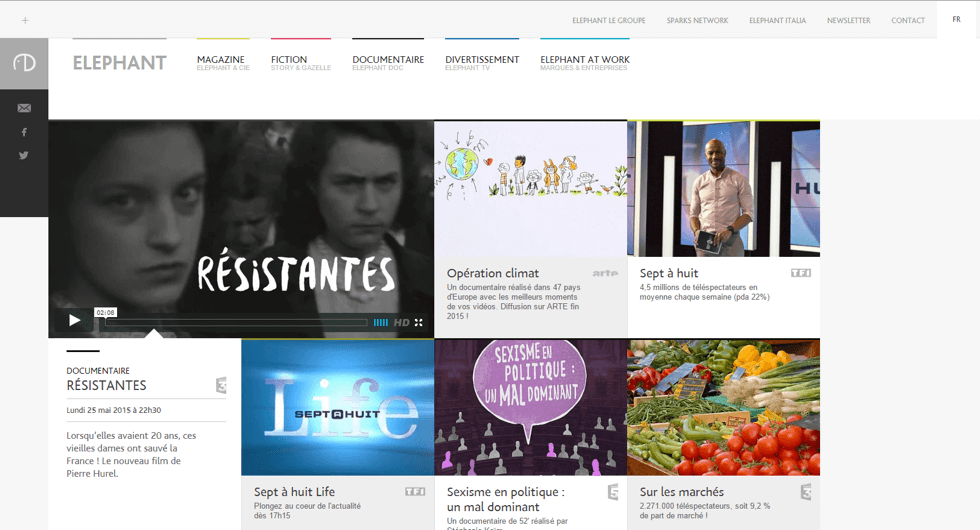Open the Twitter bird icon
980x530 pixels.
pos(24,155)
